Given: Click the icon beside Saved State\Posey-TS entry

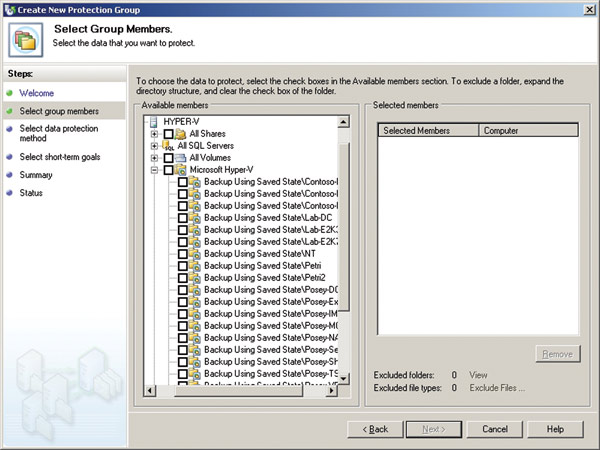Looking at the screenshot, I should [x=195, y=374].
